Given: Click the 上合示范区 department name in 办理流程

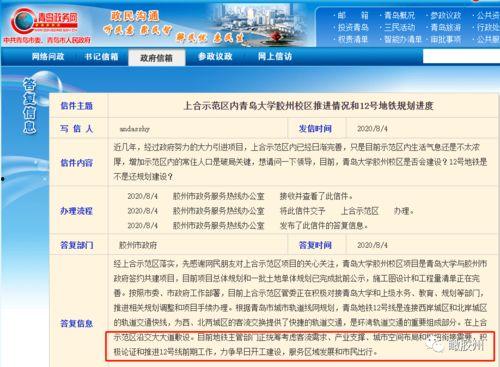Looking at the screenshot, I should click(x=360, y=211).
